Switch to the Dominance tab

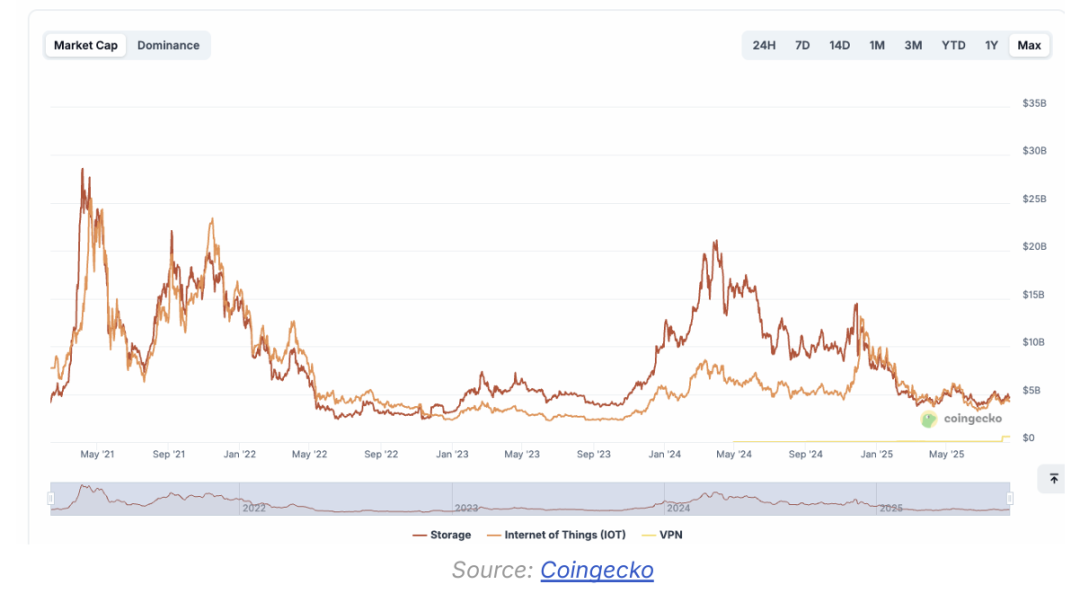[x=168, y=45]
